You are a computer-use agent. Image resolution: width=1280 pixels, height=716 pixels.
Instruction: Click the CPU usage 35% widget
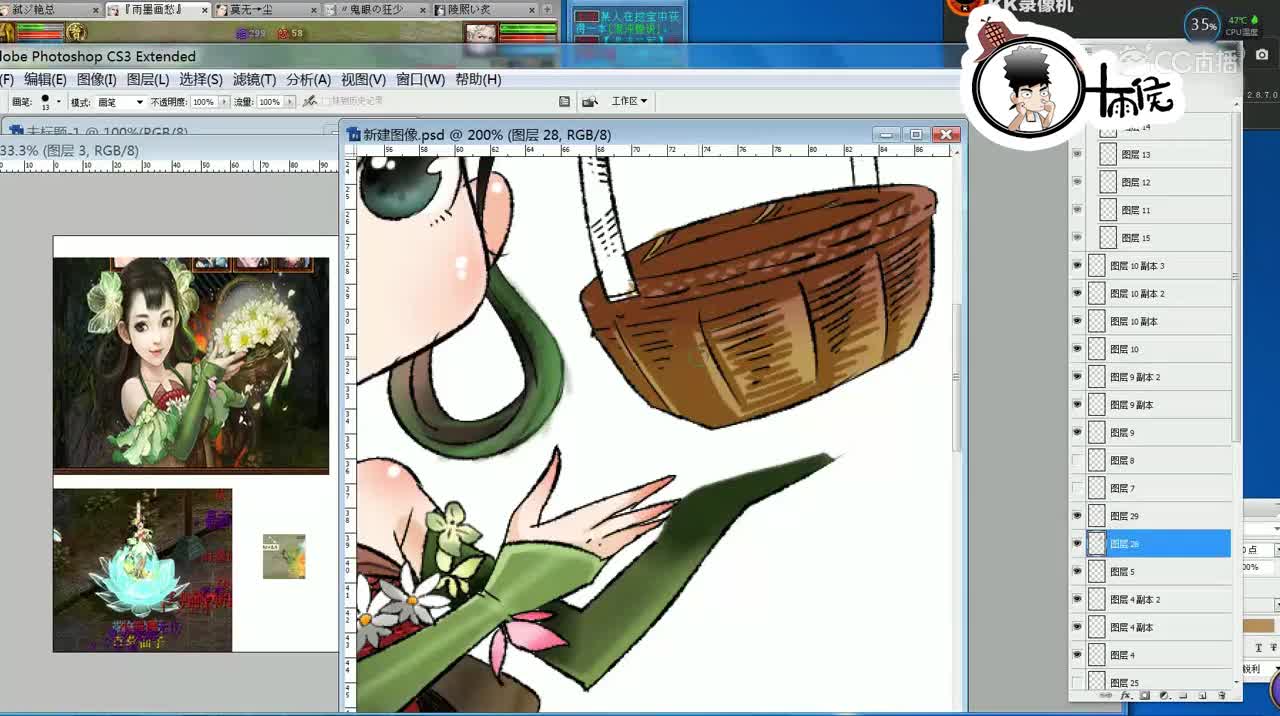pyautogui.click(x=1203, y=25)
